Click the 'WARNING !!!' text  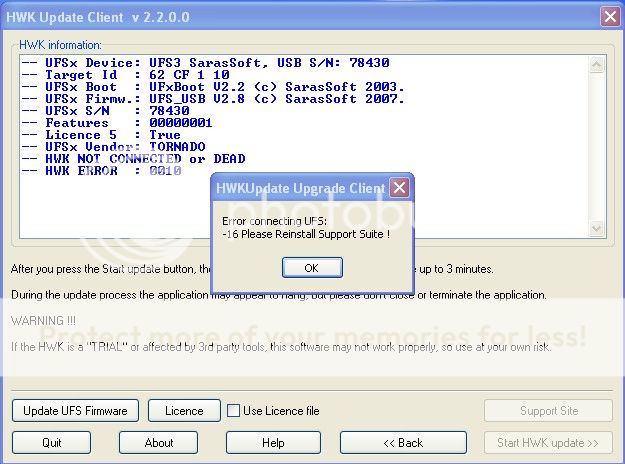43,320
